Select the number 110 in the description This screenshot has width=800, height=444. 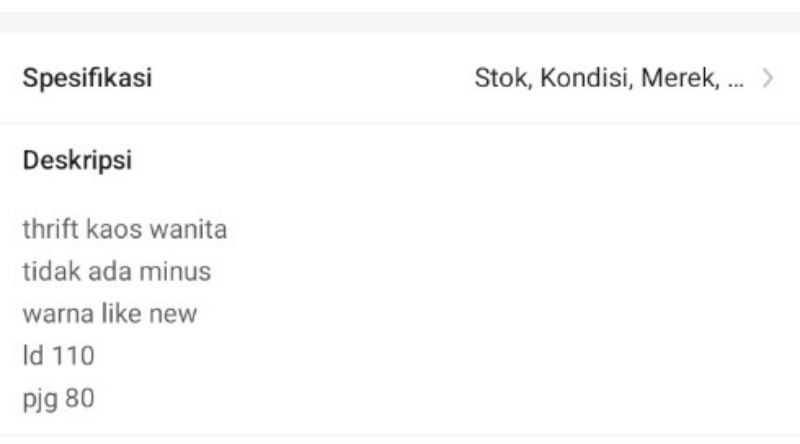tap(73, 355)
